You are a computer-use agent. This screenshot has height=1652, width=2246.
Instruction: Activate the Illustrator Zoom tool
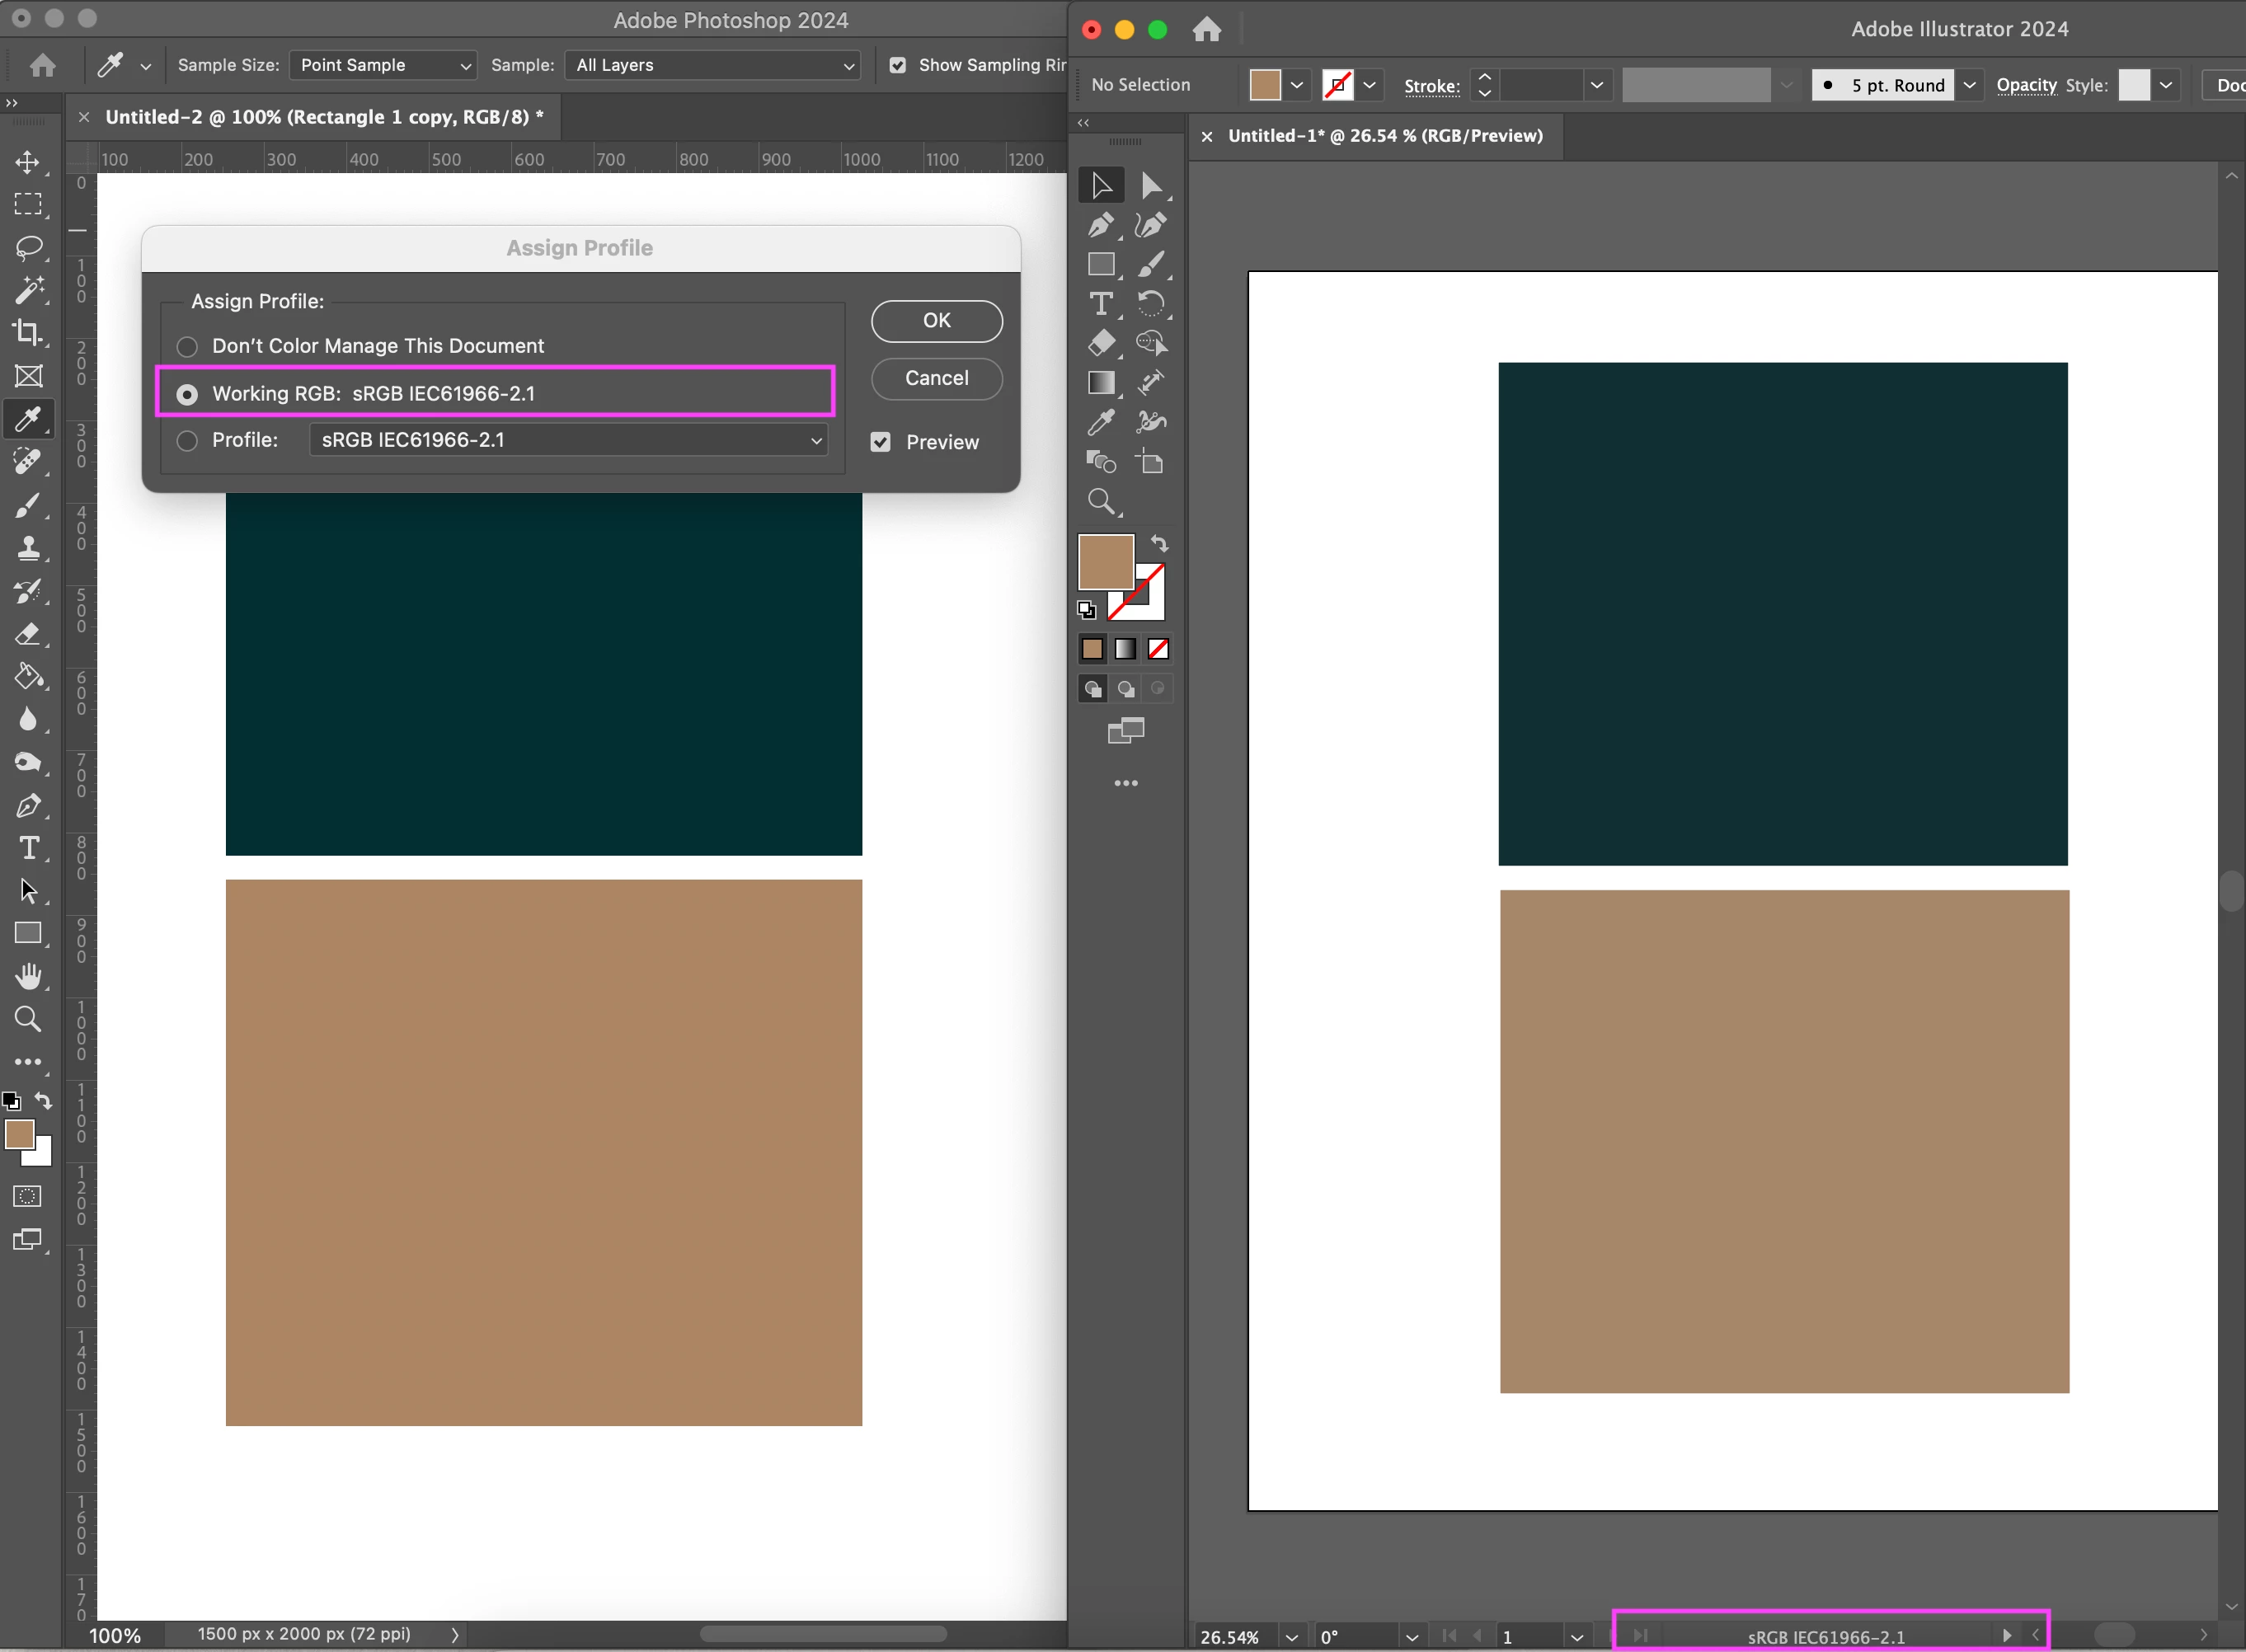pos(1101,501)
